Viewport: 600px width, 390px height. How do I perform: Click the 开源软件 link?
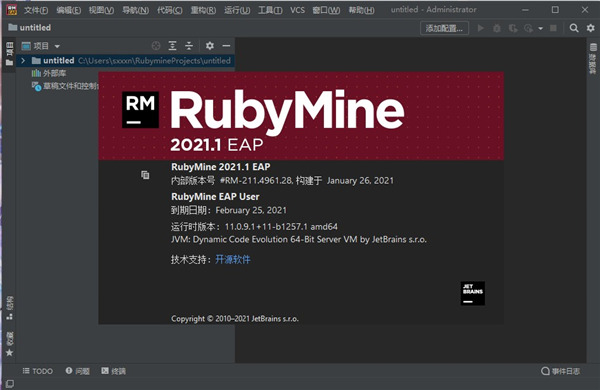[x=233, y=259]
